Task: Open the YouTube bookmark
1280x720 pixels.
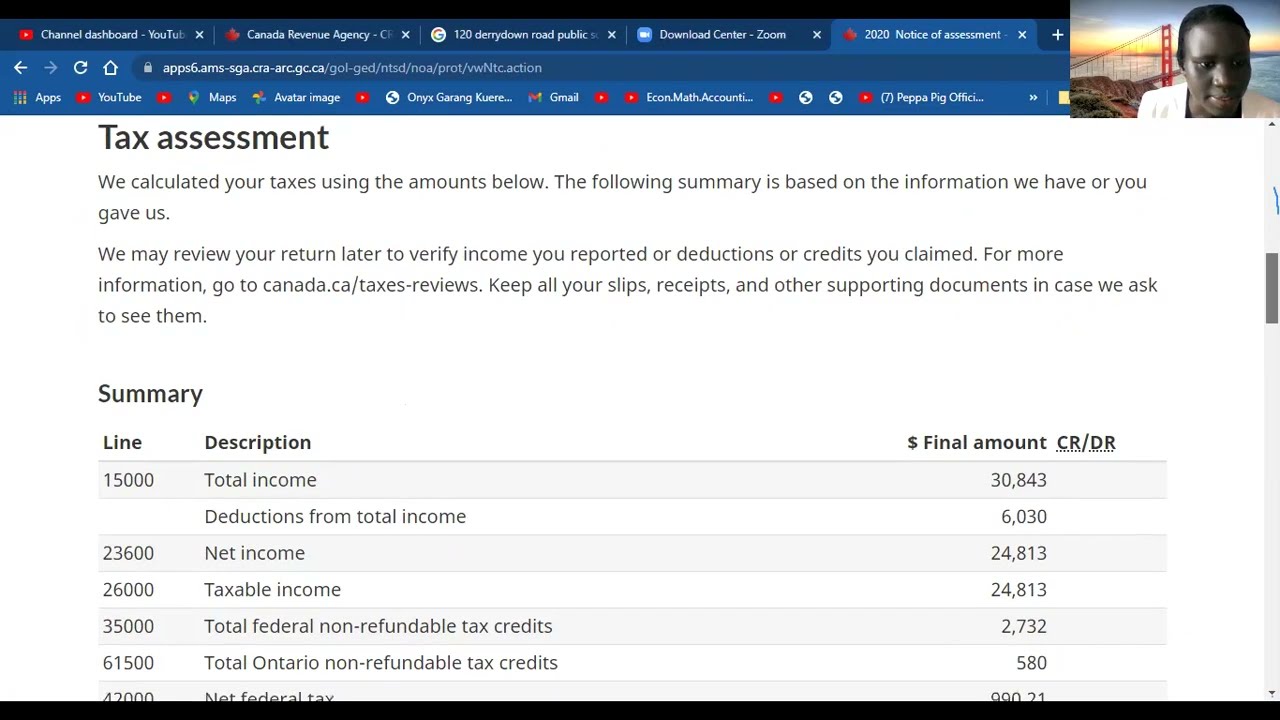Action: [x=109, y=97]
